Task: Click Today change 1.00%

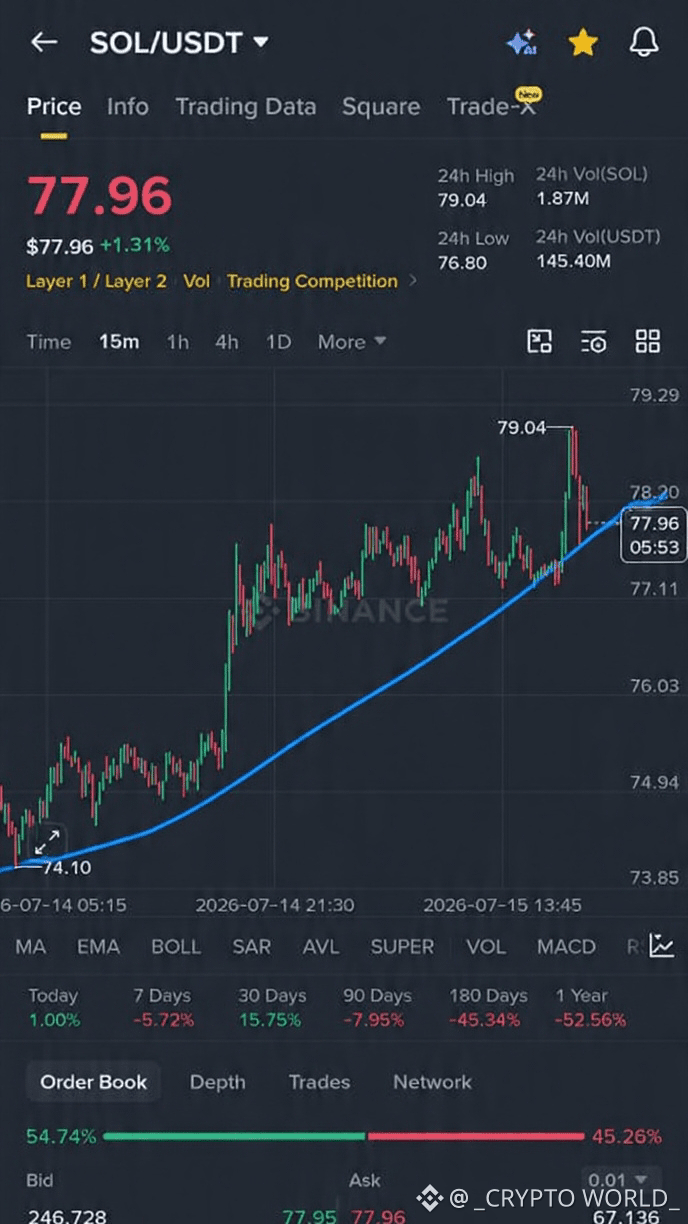Action: click(x=53, y=1020)
